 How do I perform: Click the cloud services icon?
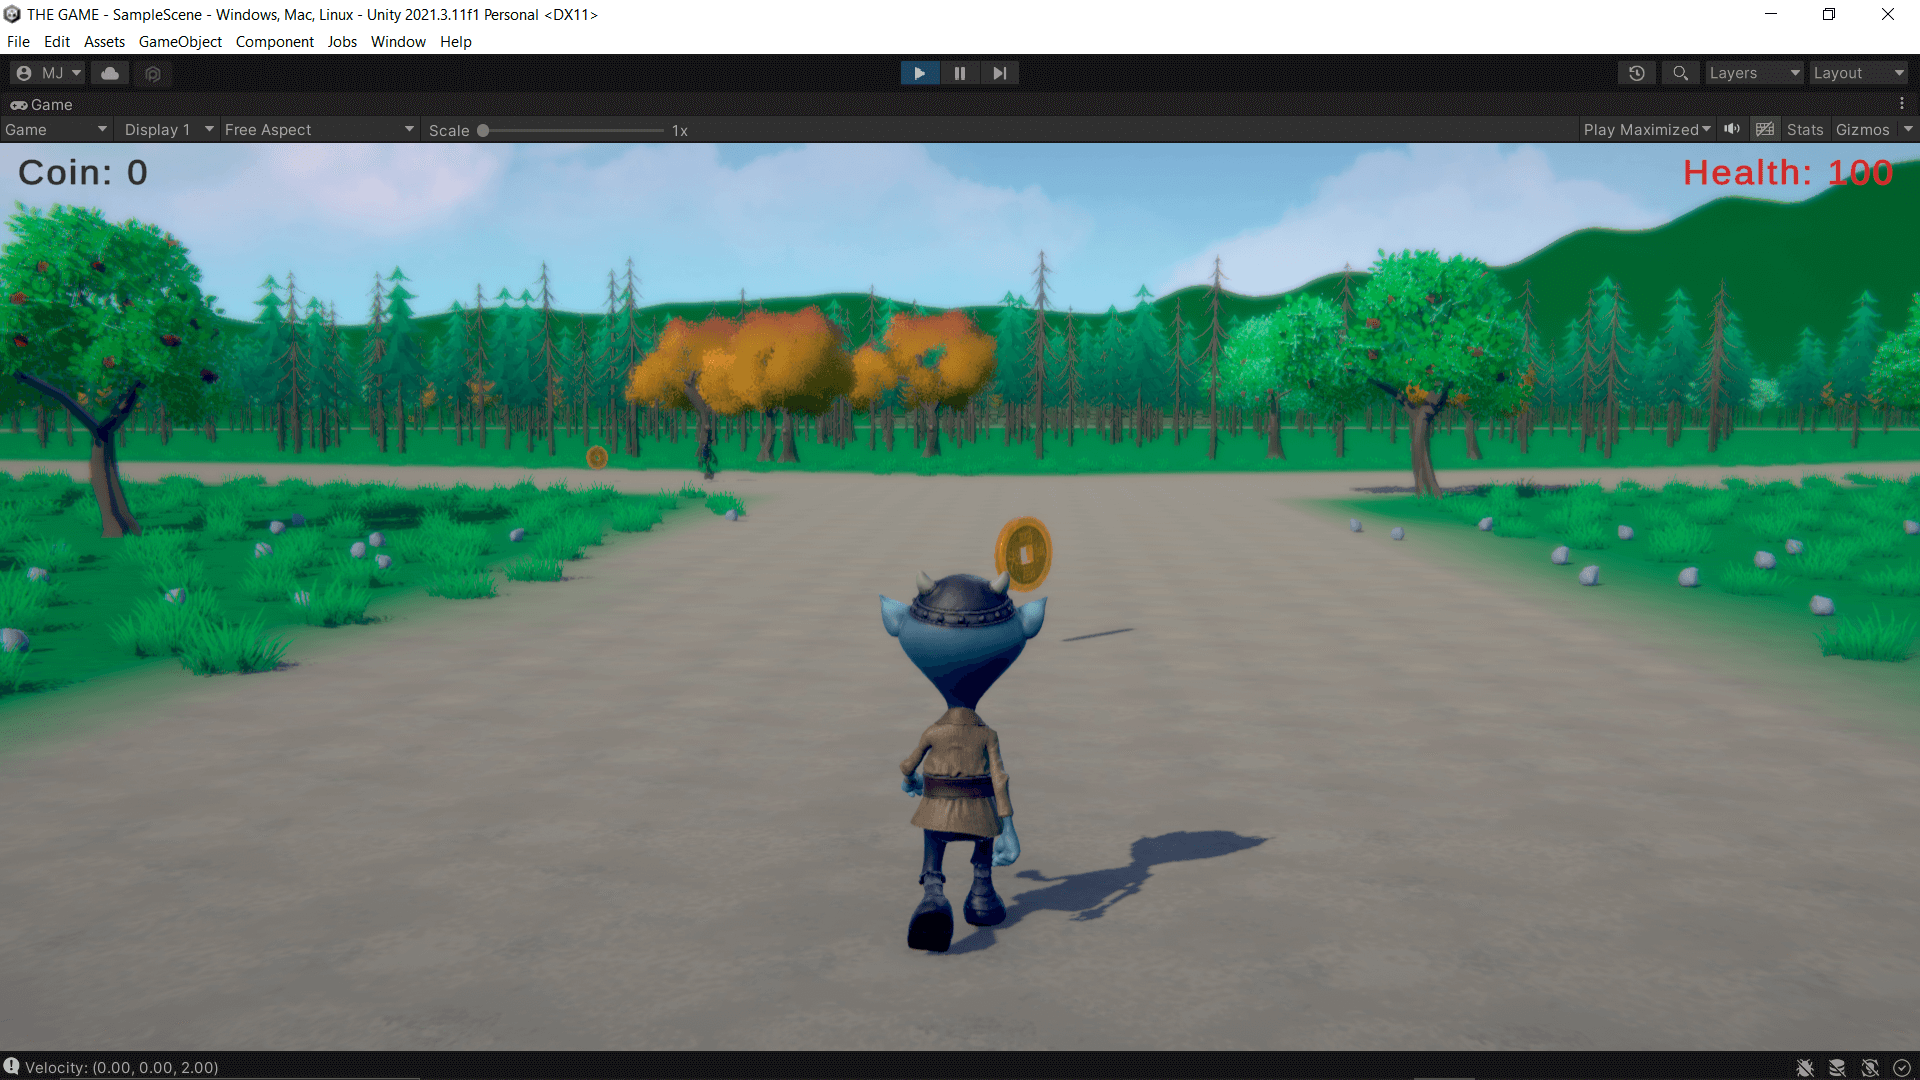tap(110, 73)
